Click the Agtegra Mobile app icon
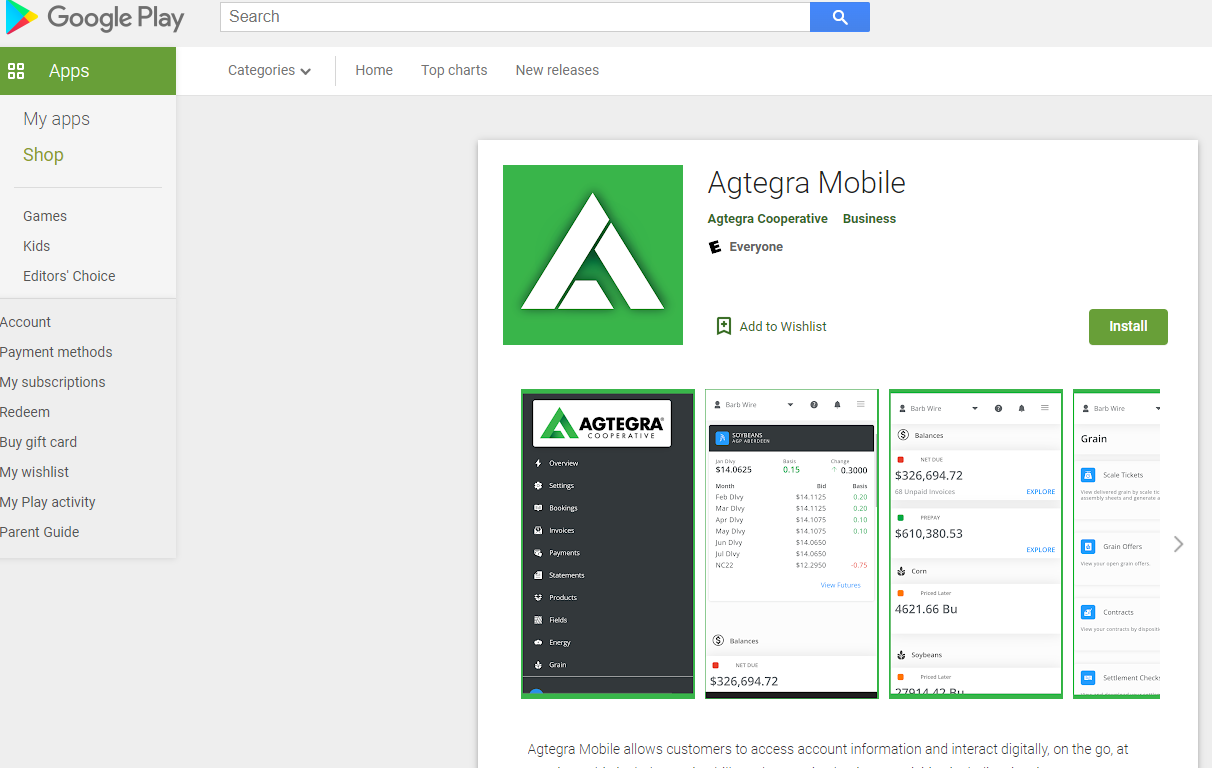This screenshot has width=1212, height=768. (593, 255)
